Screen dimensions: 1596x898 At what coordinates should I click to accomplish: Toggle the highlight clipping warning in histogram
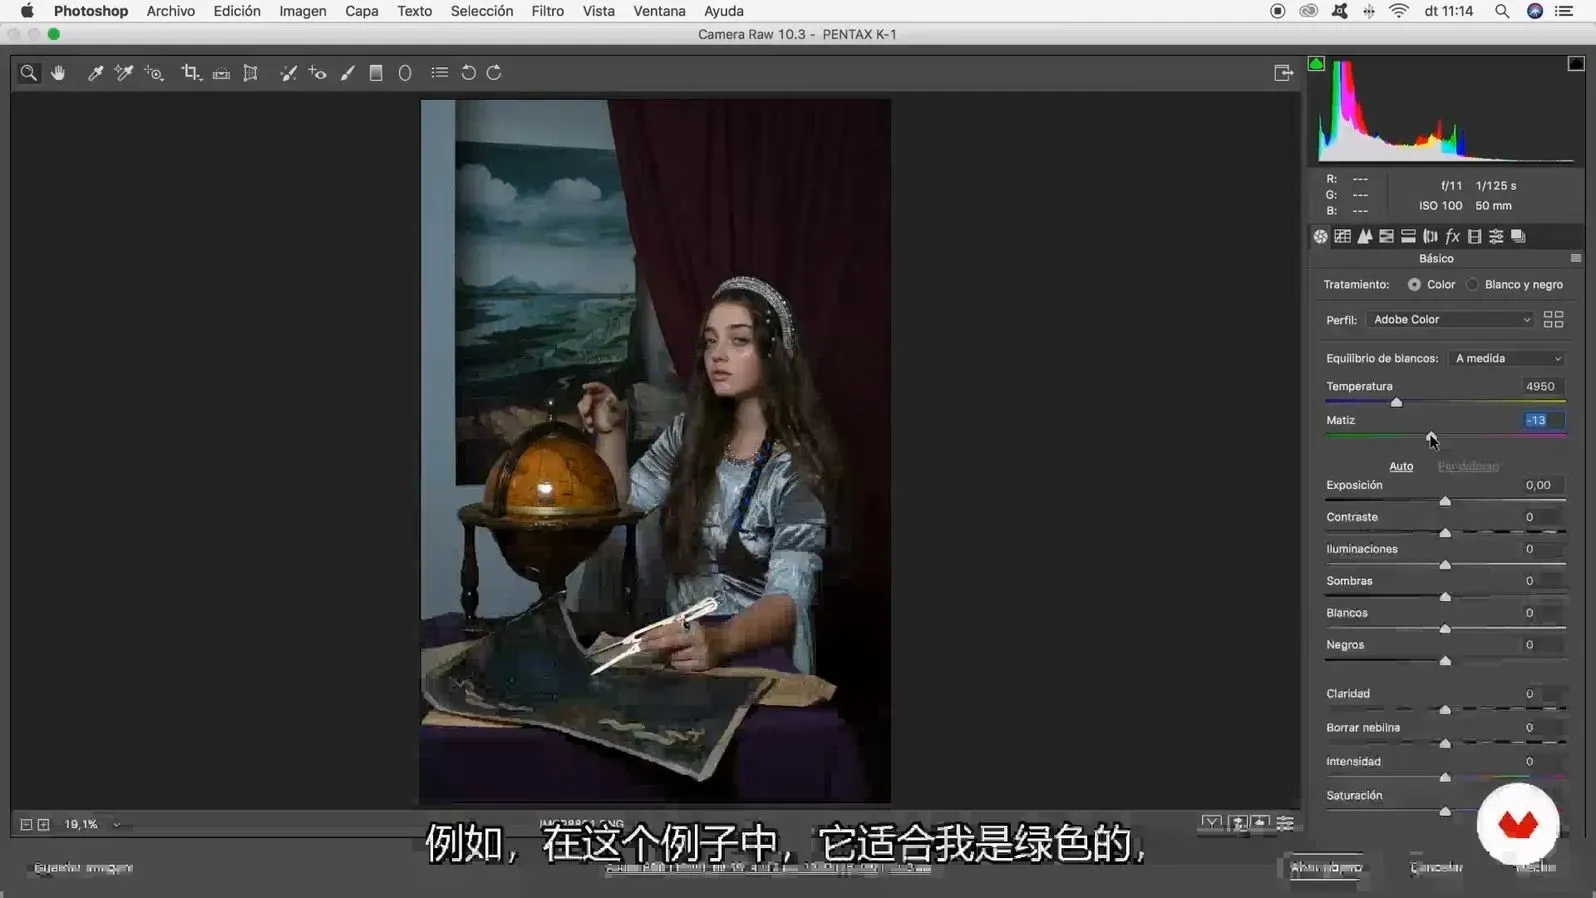click(x=1576, y=64)
